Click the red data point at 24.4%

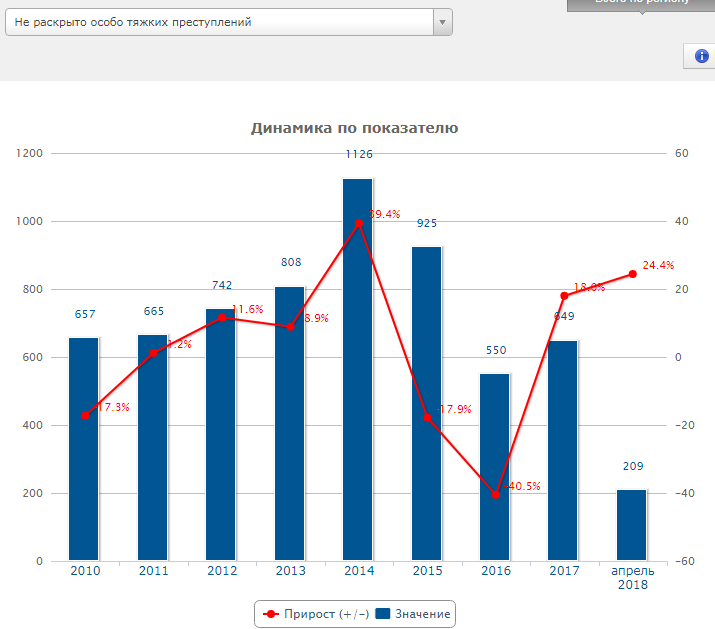pos(632,274)
